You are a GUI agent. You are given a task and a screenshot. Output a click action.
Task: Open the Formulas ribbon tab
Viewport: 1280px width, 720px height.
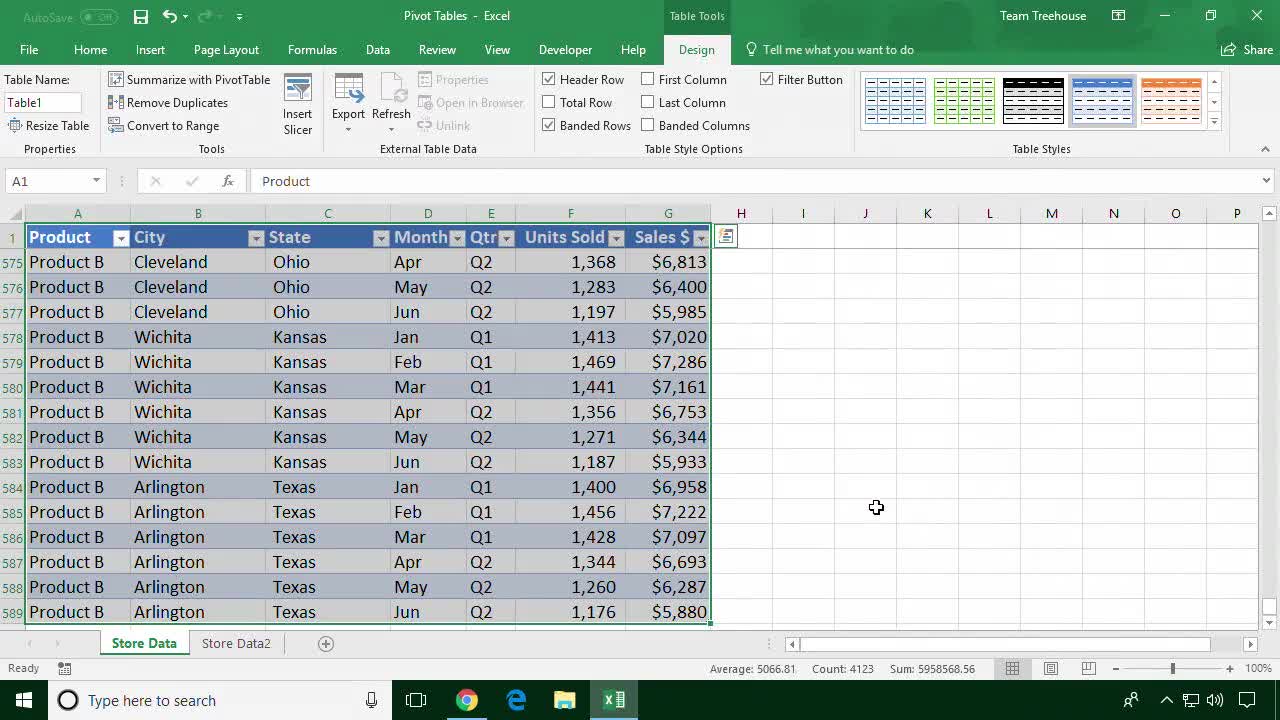click(312, 50)
